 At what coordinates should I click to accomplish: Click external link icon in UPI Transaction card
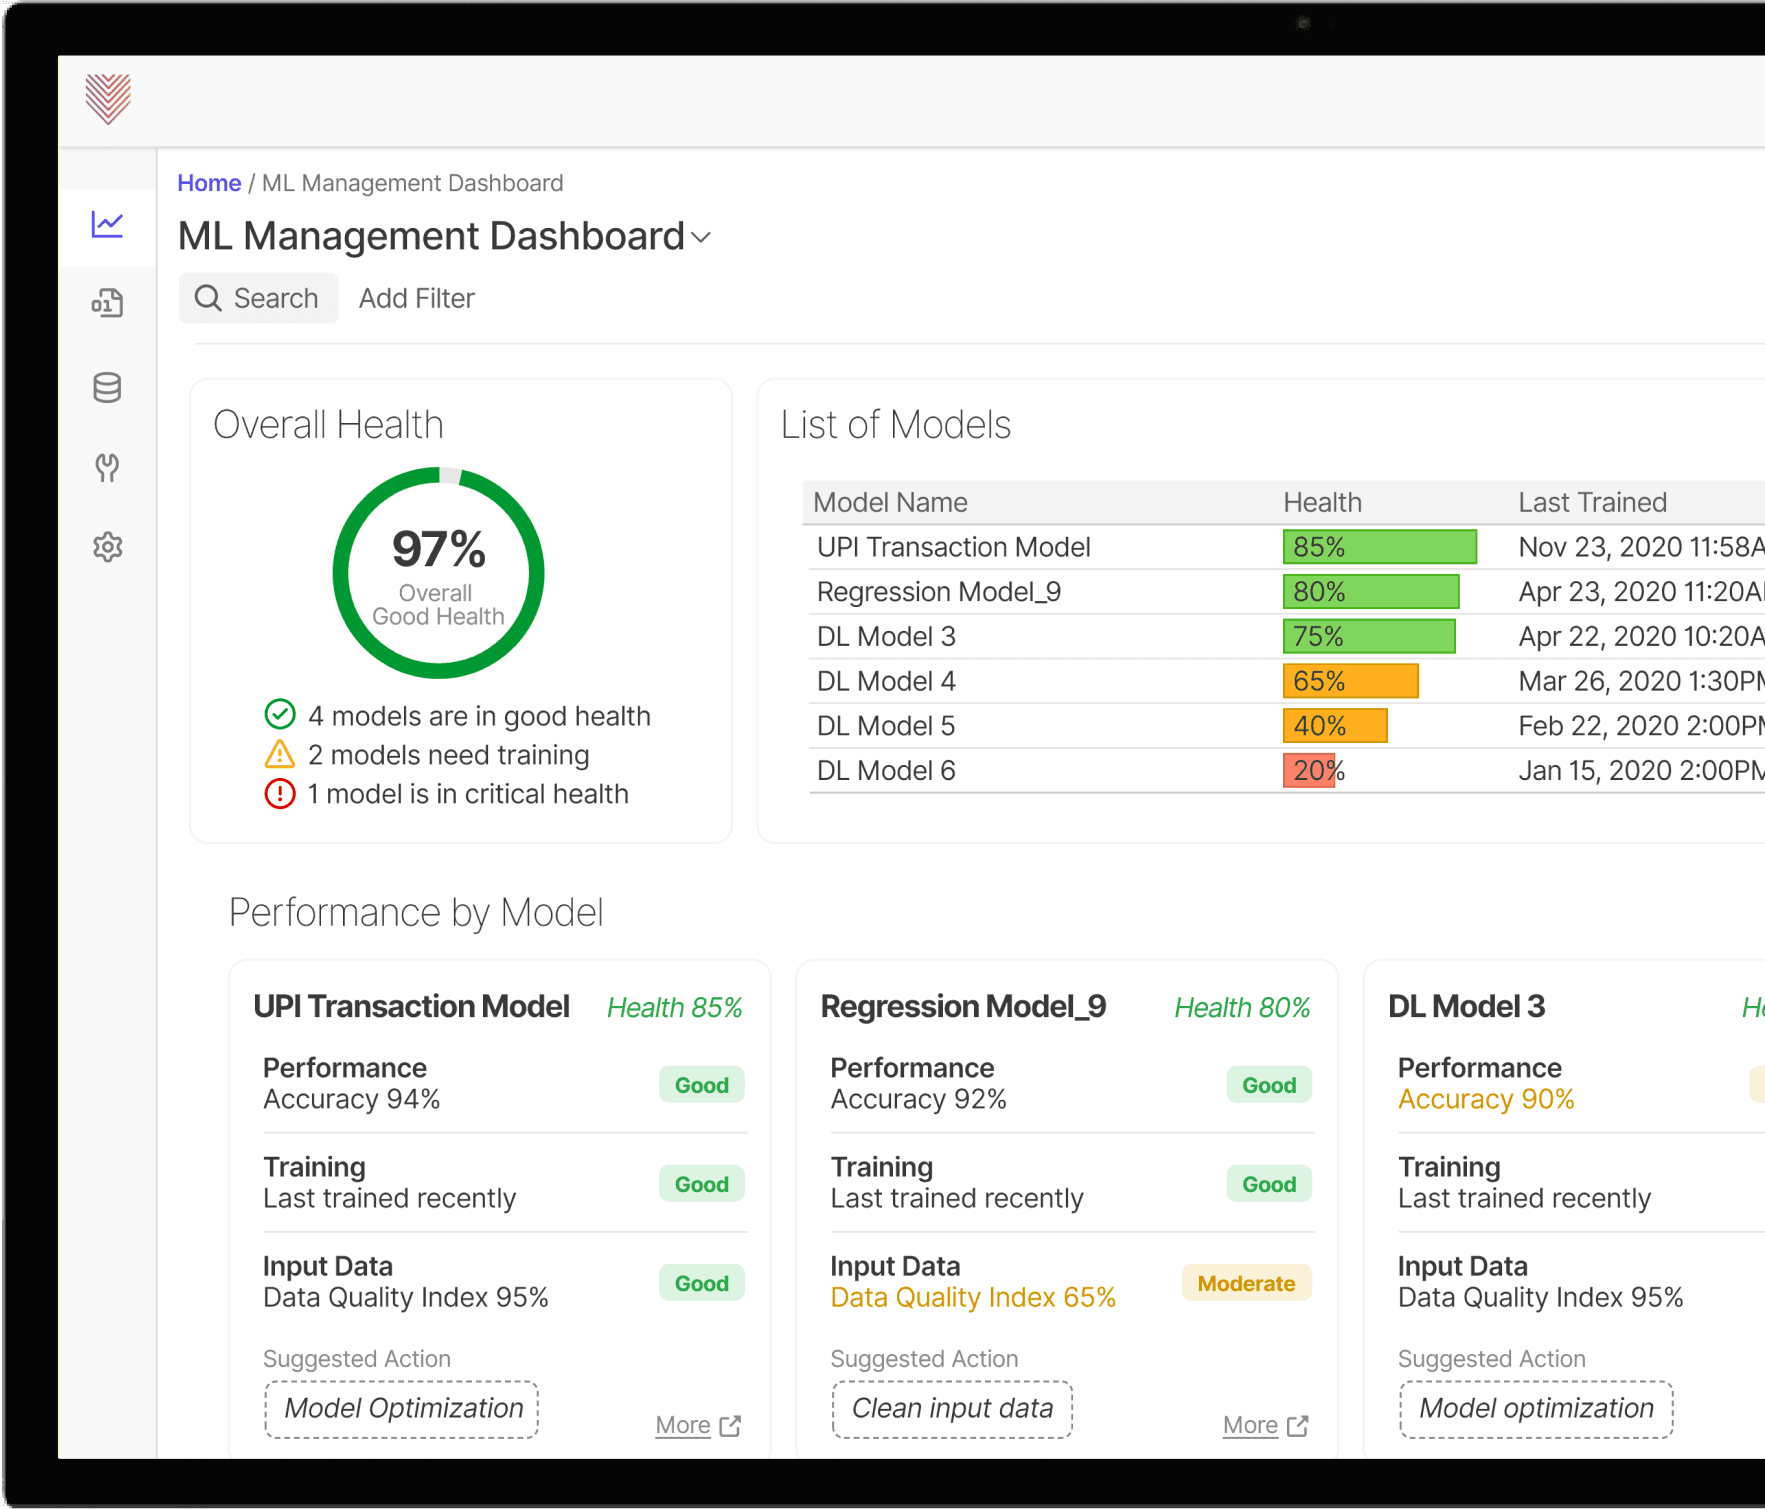pos(731,1426)
